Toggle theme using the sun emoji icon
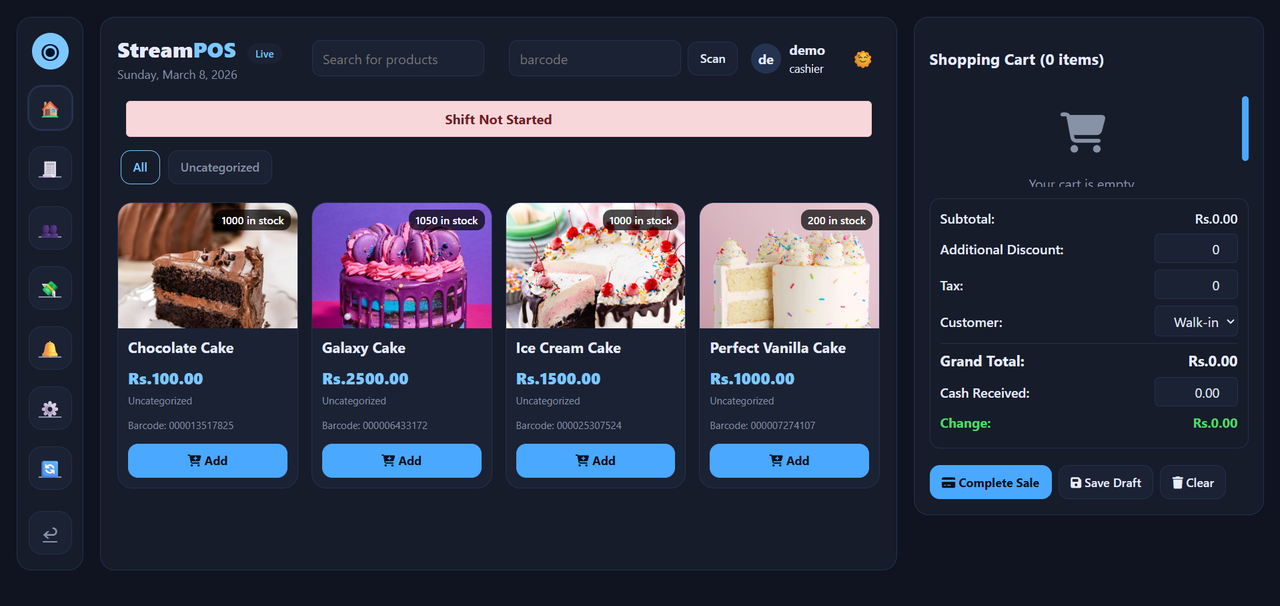 click(x=863, y=59)
